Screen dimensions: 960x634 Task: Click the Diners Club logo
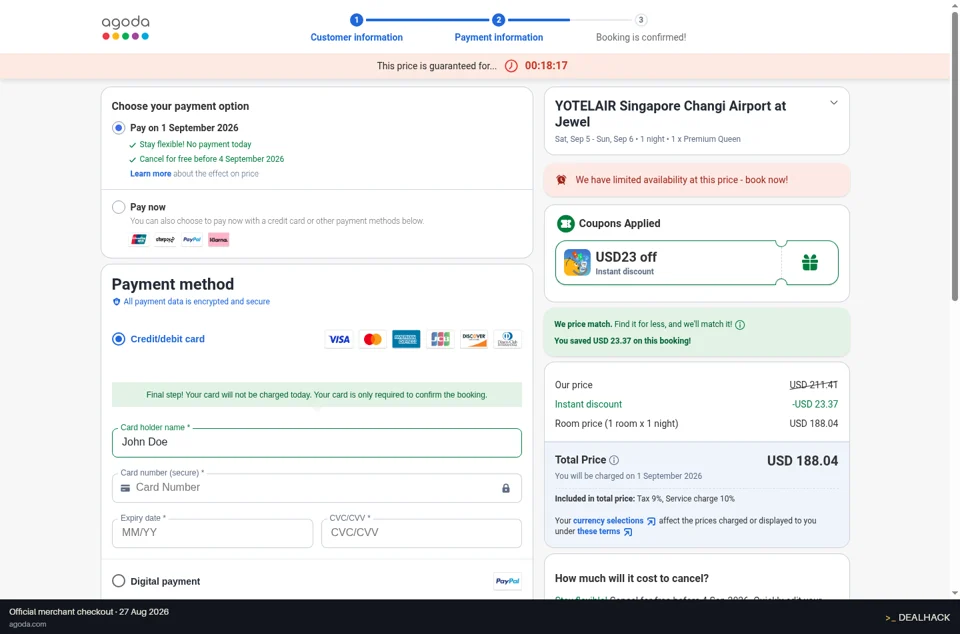(x=508, y=339)
